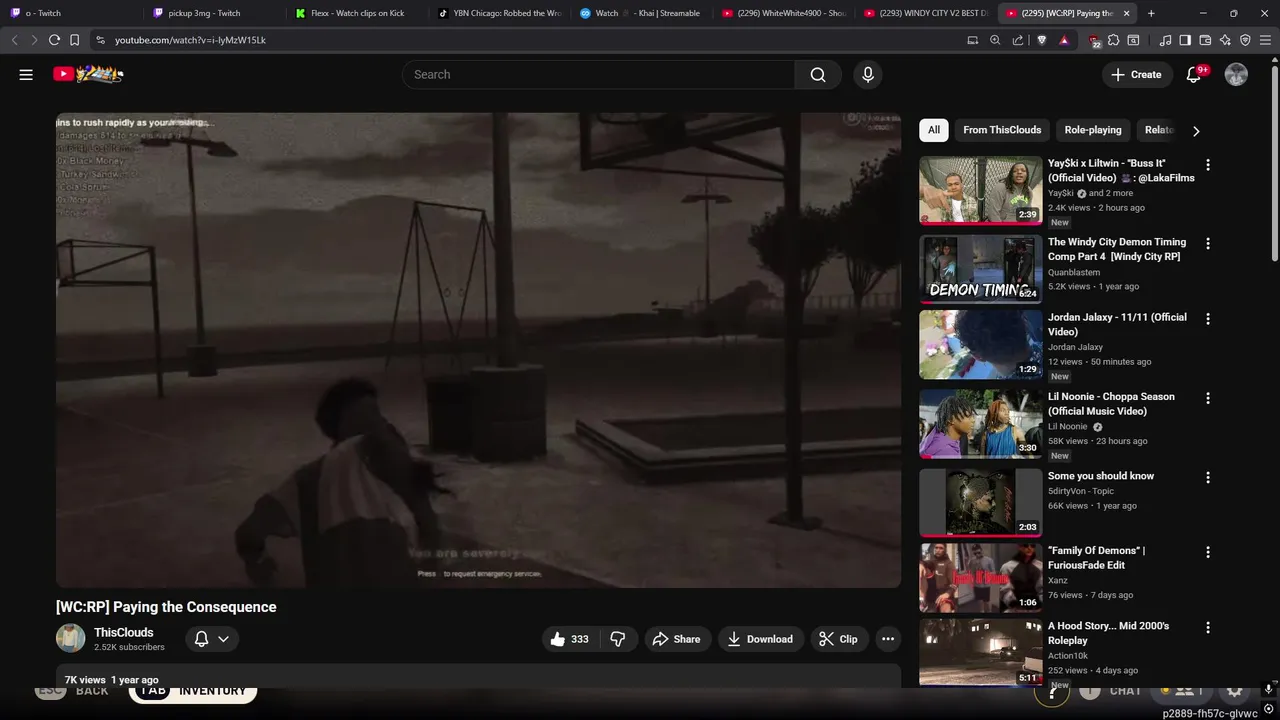Open Leo AI sparkle icon
This screenshot has width=1280, height=720.
[1225, 40]
